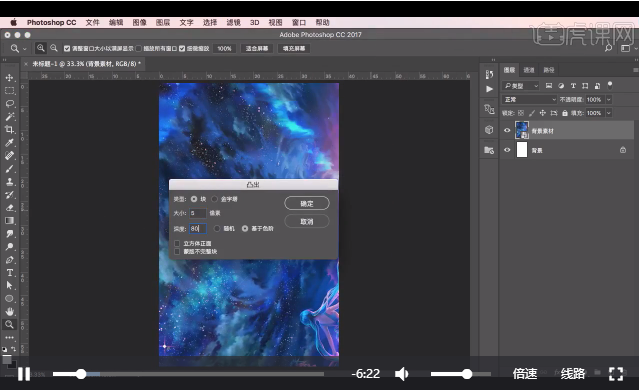639x390 pixels.
Task: Select the Eyedropper tool
Action: pyautogui.click(x=9, y=143)
